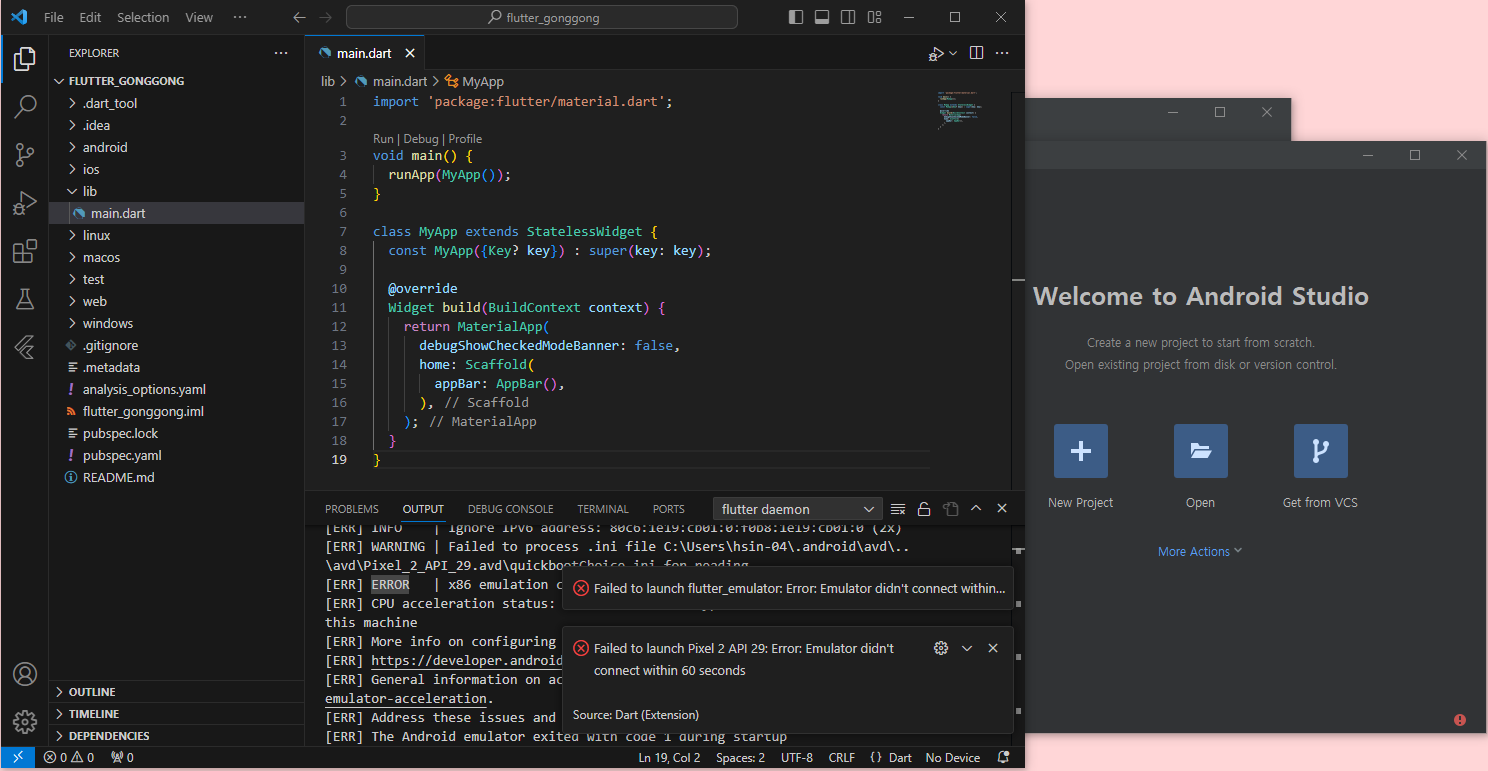Open Explorer views and more actions menu
The height and width of the screenshot is (771, 1488).
pyautogui.click(x=281, y=53)
